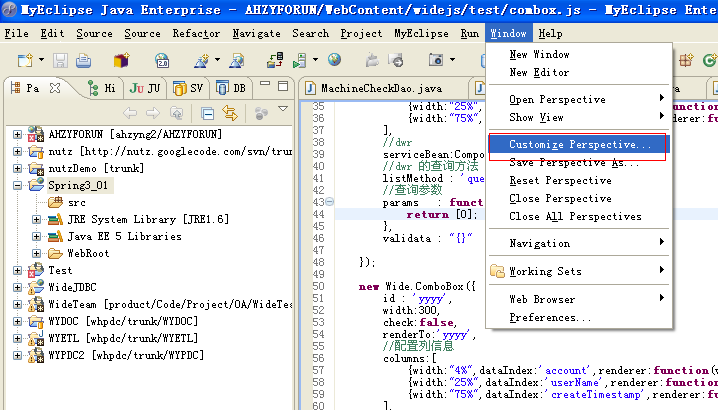Toggle Link with Editor in Package Explorer
Image resolution: width=718 pixels, height=410 pixels.
click(228, 112)
